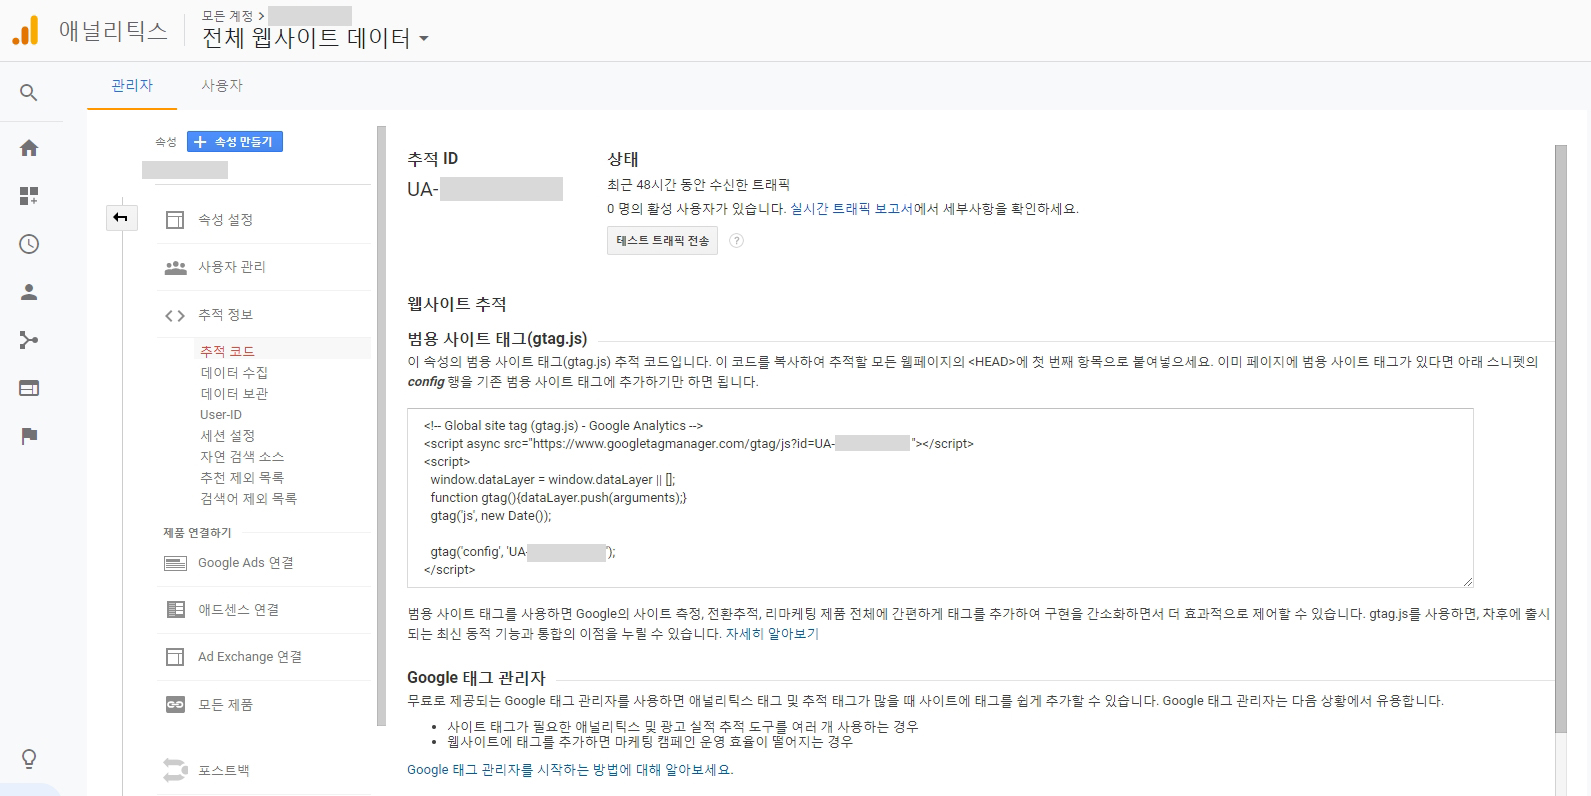Click the 추적 정보 code brackets icon
1591x796 pixels.
pos(175,315)
